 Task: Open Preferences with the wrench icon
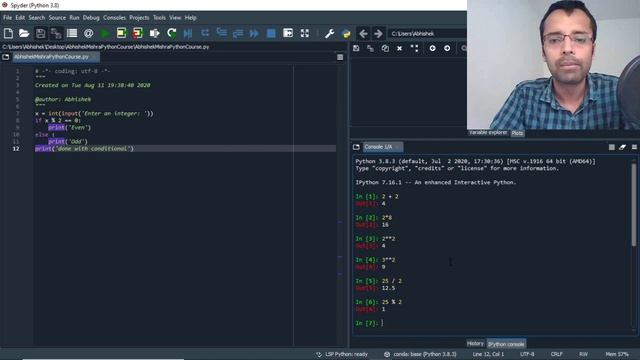pyautogui.click(x=329, y=33)
